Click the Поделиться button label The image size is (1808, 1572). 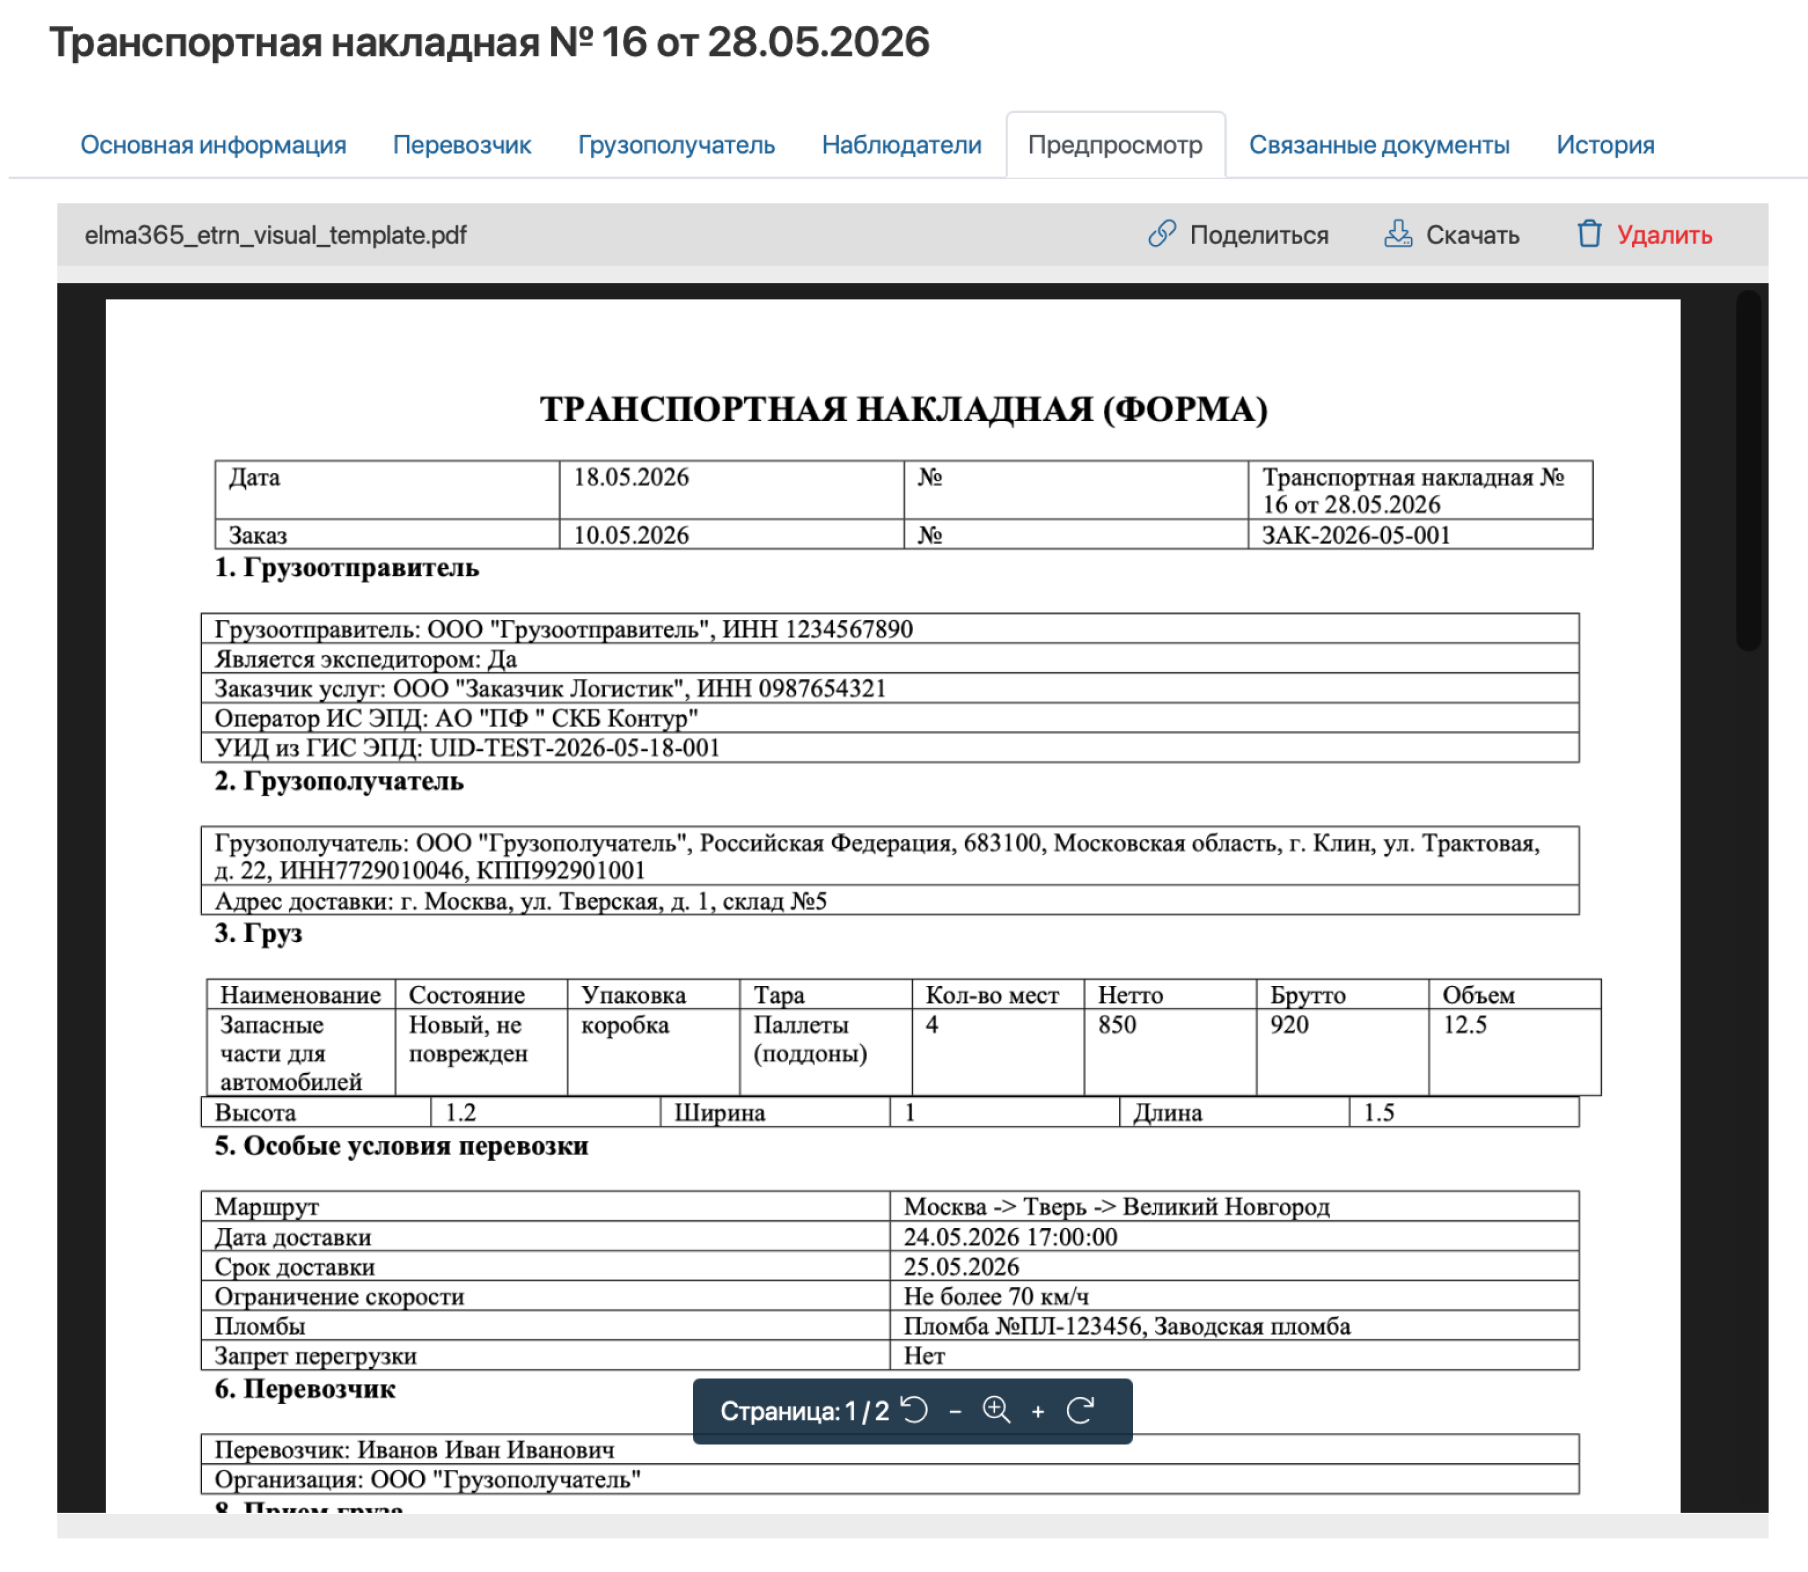pyautogui.click(x=1259, y=235)
